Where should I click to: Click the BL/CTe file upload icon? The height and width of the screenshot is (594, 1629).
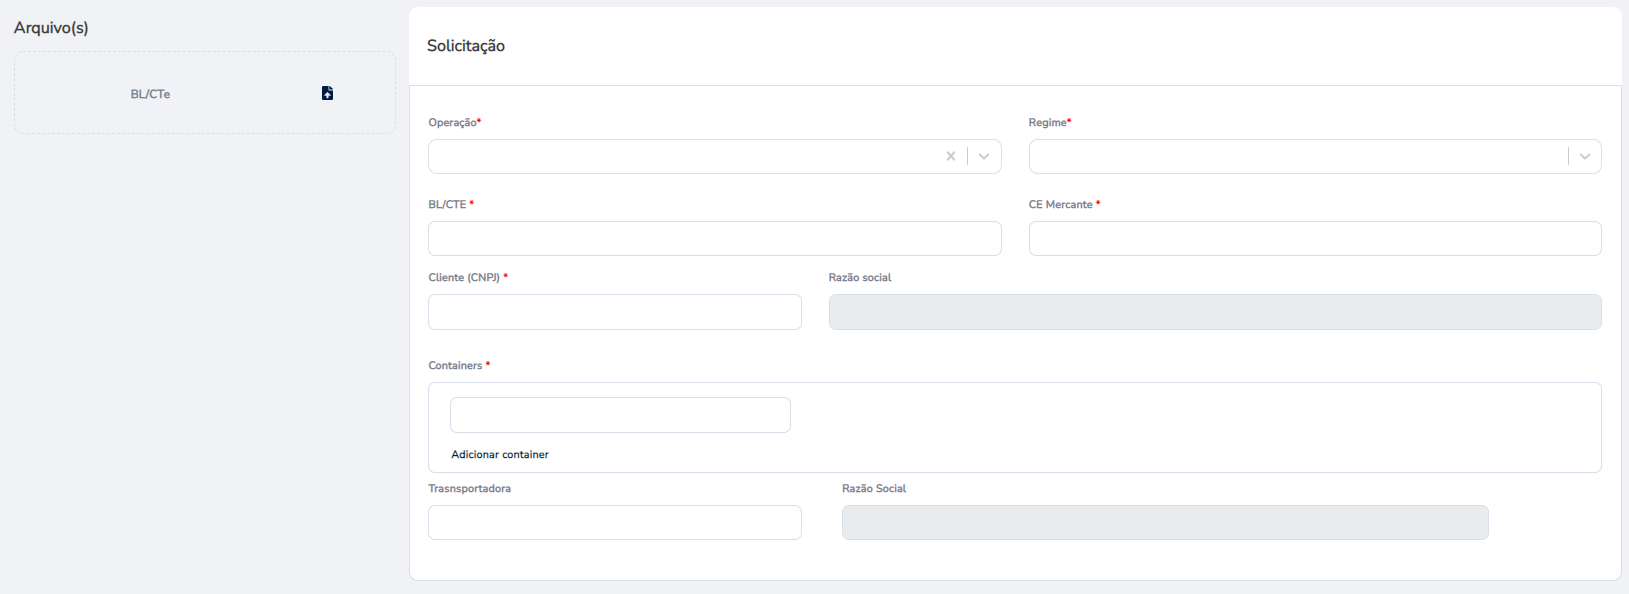(327, 93)
